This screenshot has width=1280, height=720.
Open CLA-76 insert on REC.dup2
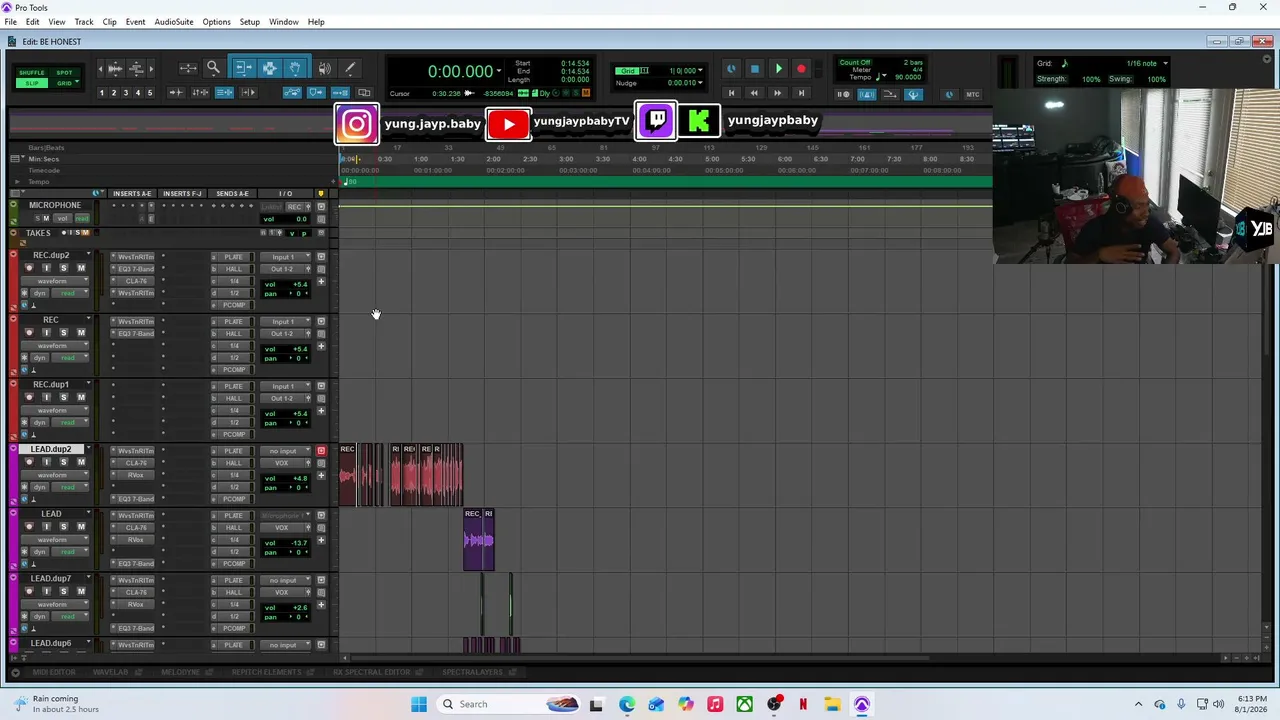(x=135, y=281)
